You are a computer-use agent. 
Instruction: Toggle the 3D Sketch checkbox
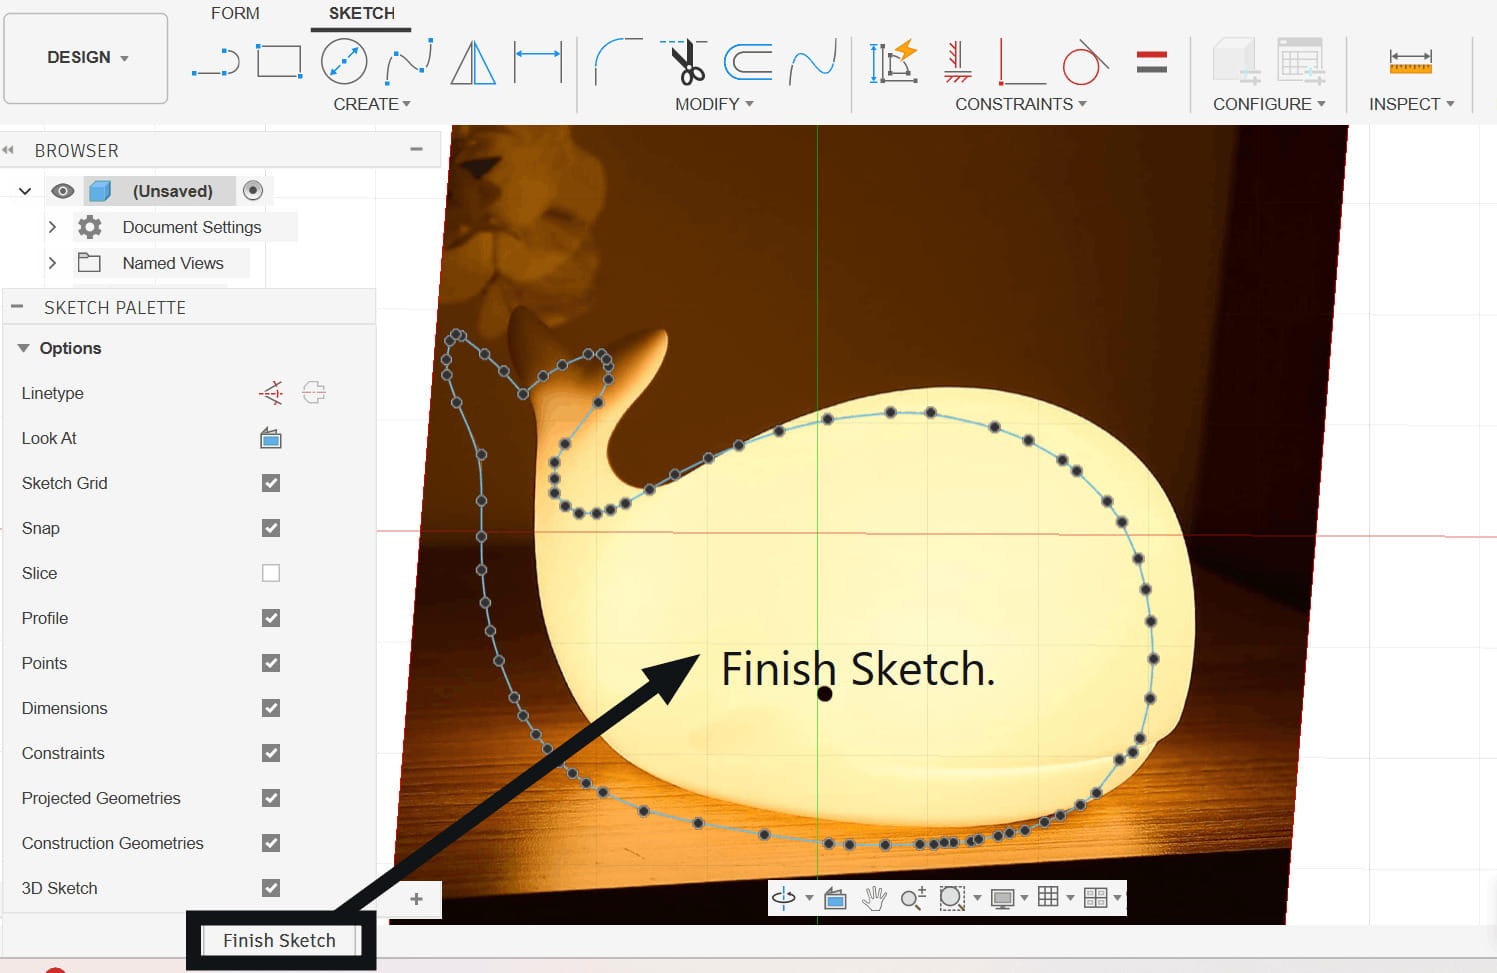(271, 888)
